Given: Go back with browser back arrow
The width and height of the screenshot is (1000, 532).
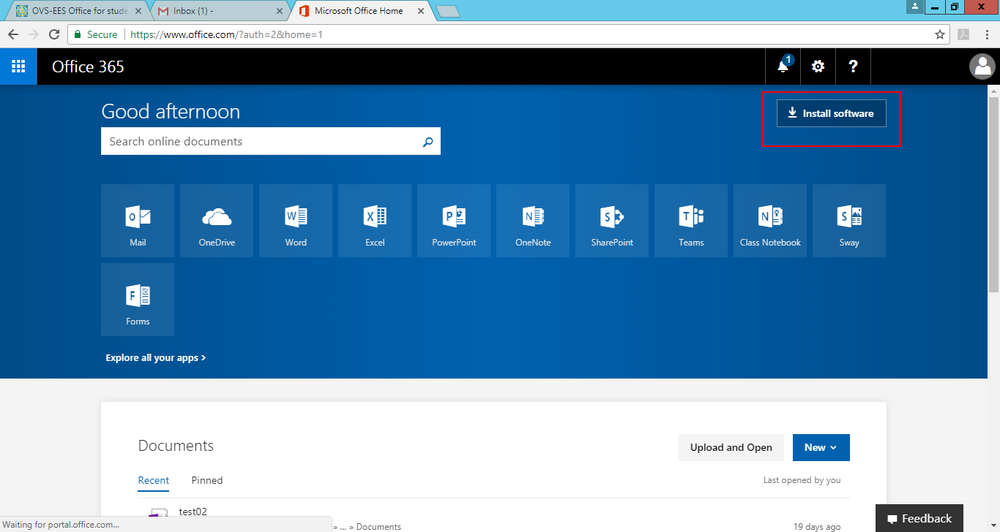Looking at the screenshot, I should coord(13,34).
